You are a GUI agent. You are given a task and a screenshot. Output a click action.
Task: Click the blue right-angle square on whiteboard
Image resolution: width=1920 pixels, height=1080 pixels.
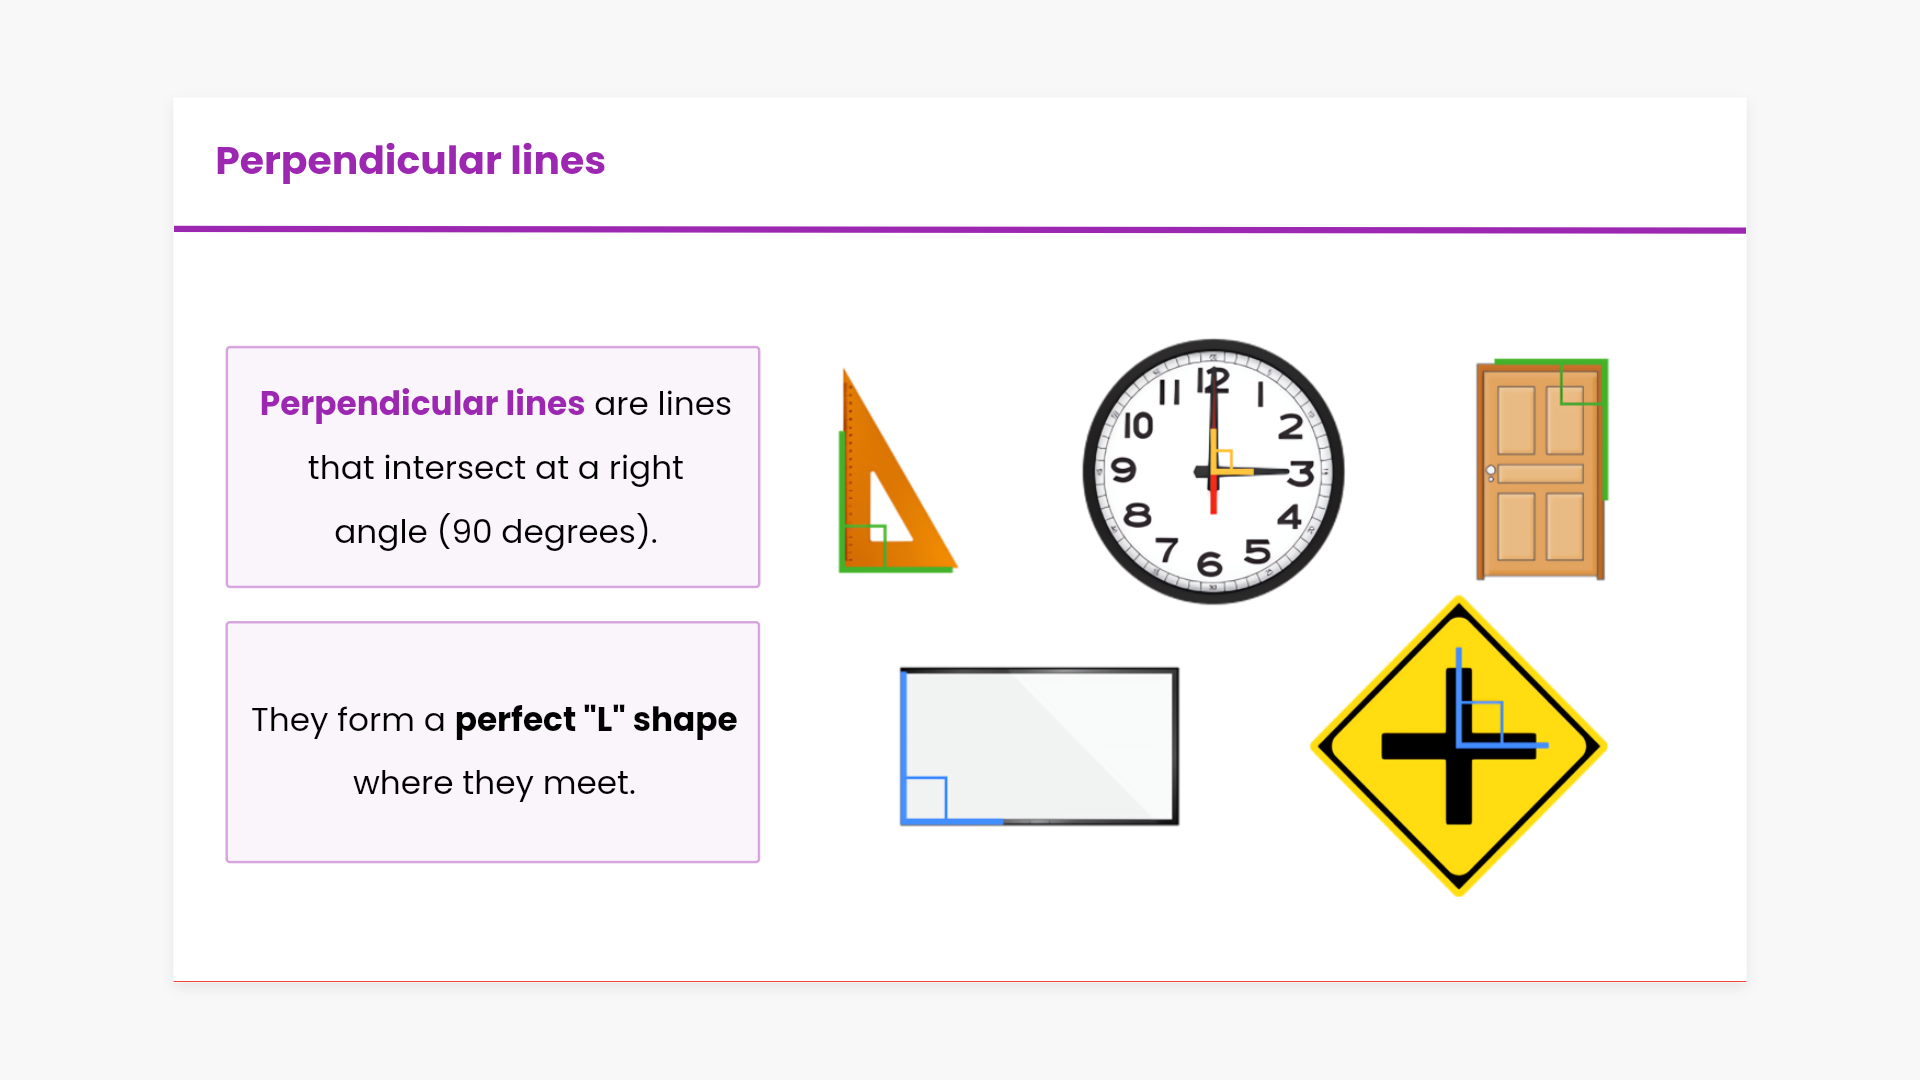(925, 799)
